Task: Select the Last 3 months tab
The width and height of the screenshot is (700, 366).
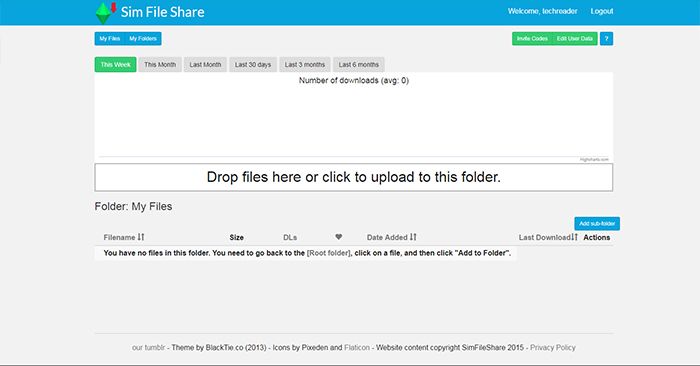Action: (305, 65)
